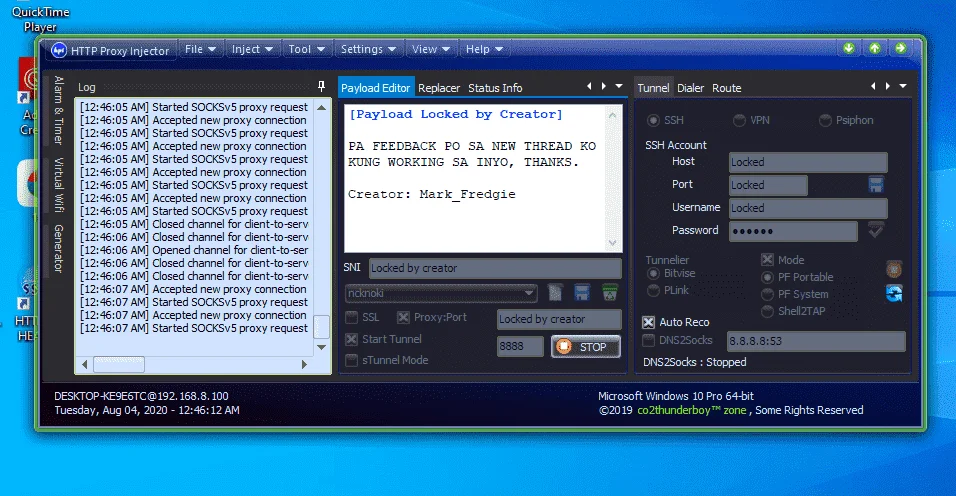Switch to the Dialer tab
This screenshot has width=956, height=496.
(690, 88)
